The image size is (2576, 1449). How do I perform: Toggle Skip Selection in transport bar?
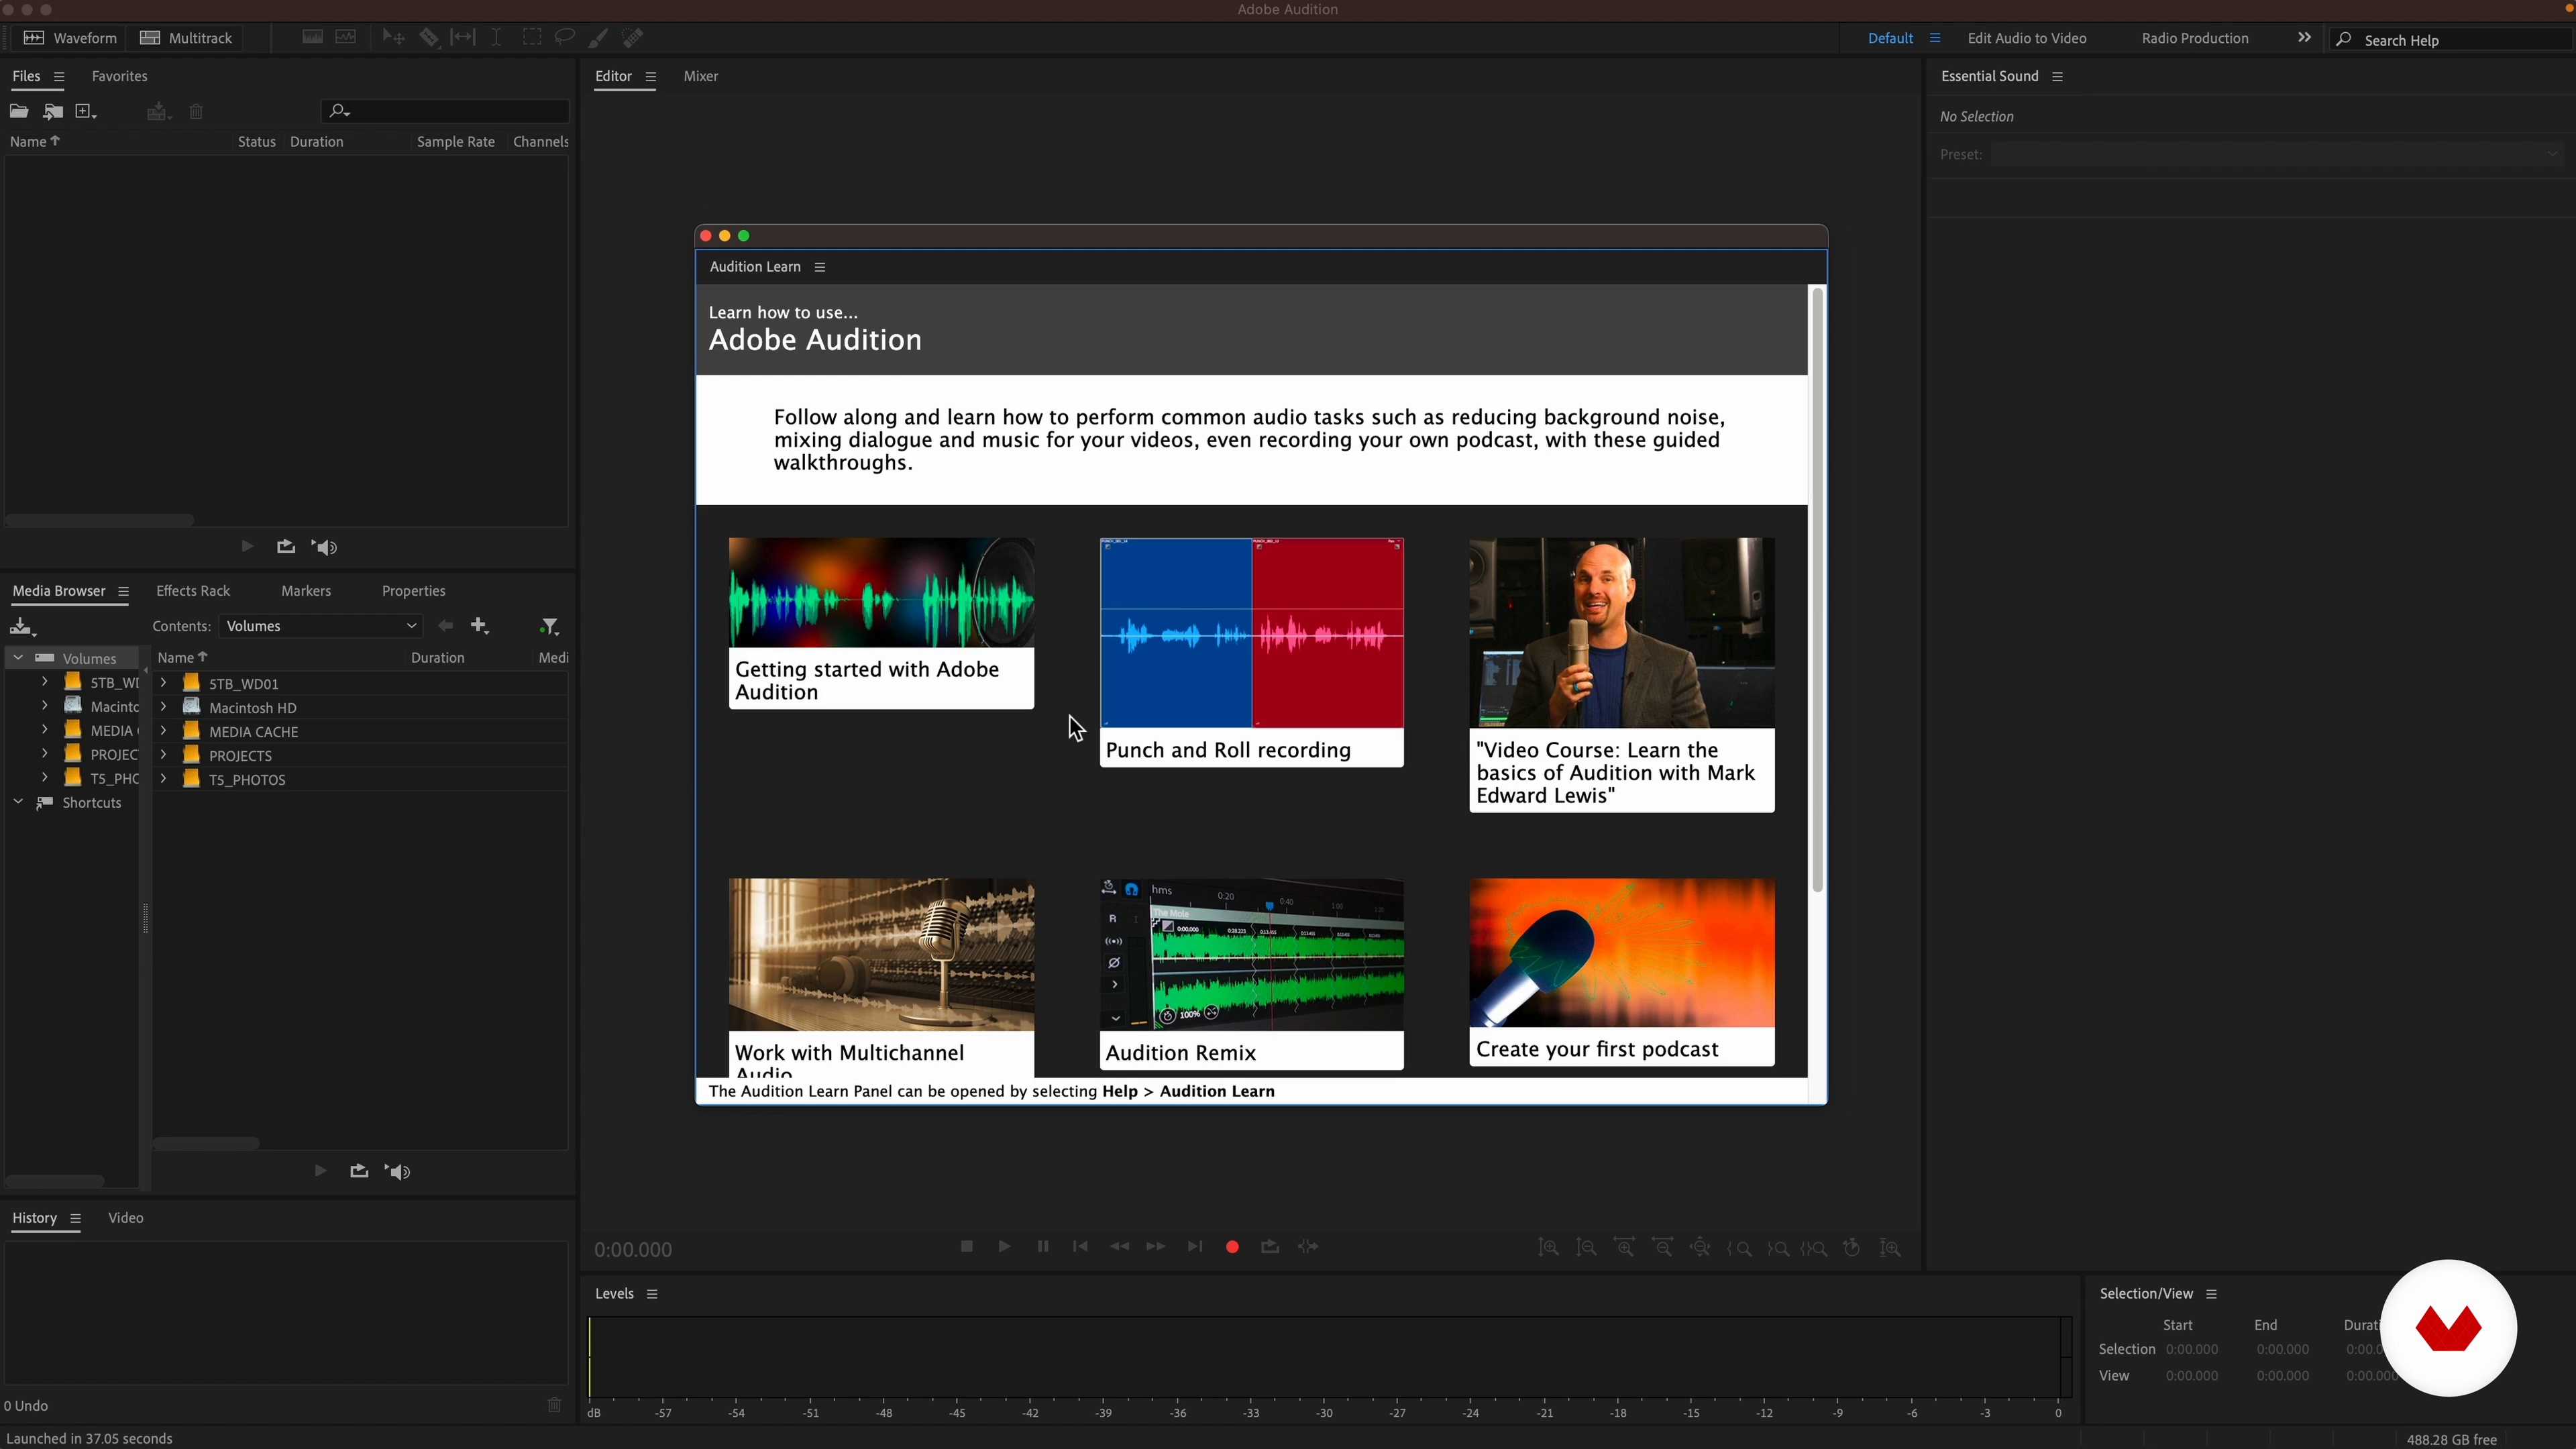[x=1308, y=1247]
